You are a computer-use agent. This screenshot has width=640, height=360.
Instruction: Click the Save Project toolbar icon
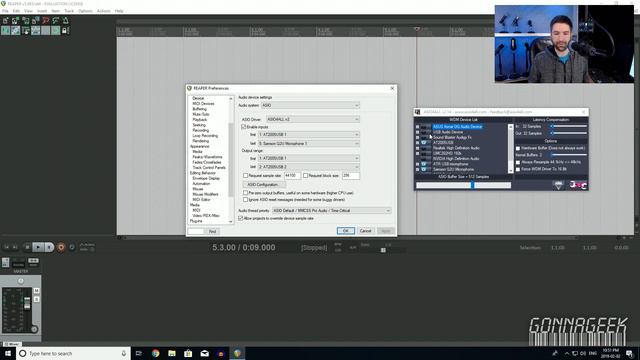(x=25, y=20)
